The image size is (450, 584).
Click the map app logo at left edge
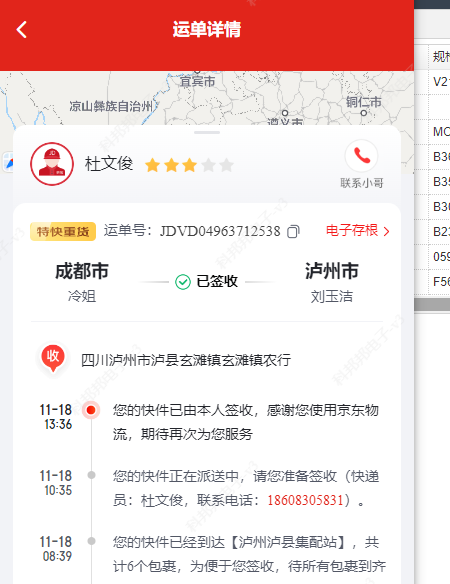(7, 162)
